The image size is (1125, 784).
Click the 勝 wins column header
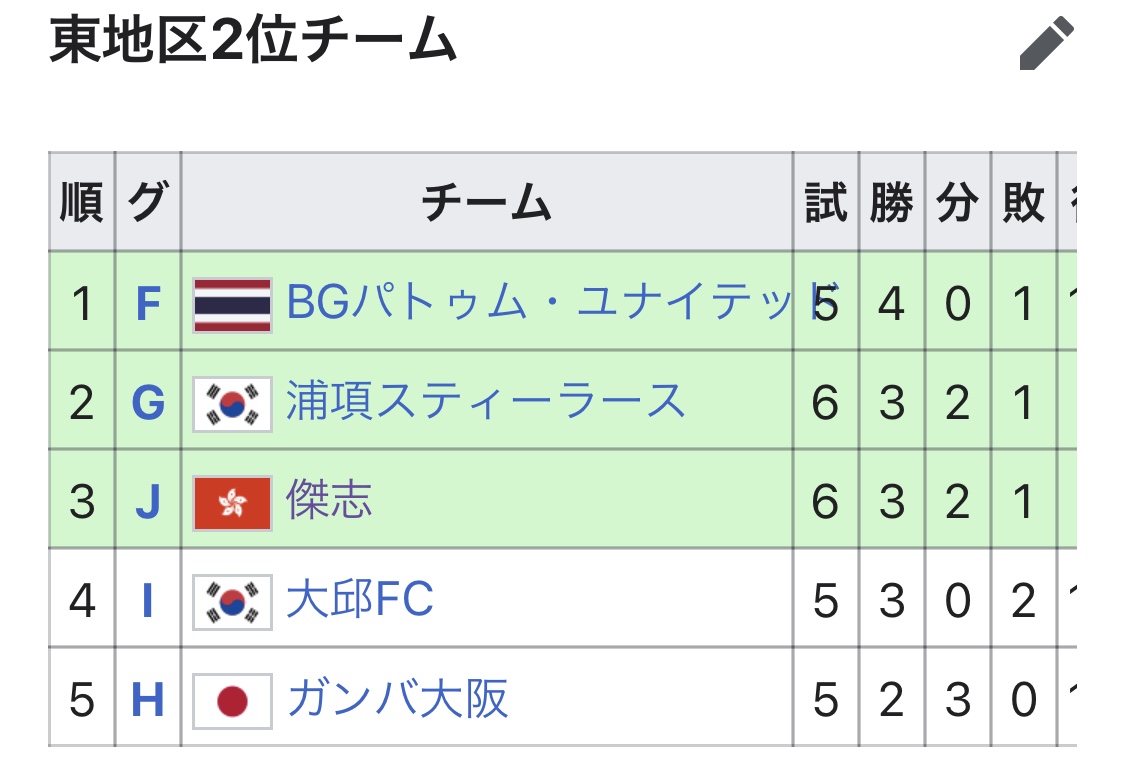(x=891, y=203)
